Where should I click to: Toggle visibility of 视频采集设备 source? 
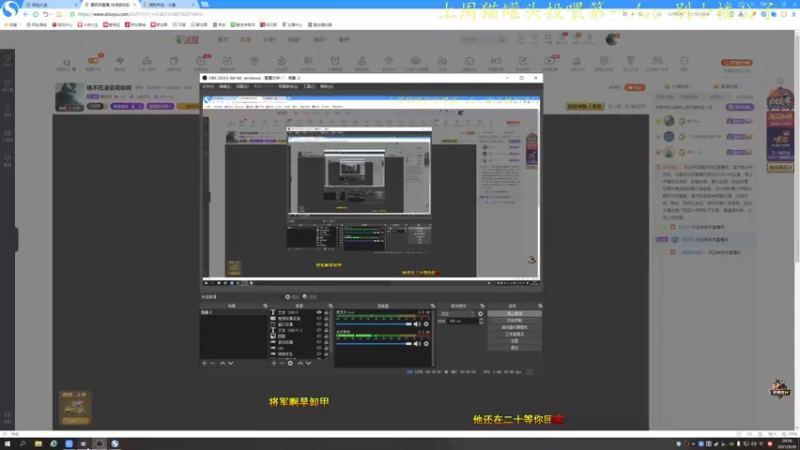tap(319, 318)
